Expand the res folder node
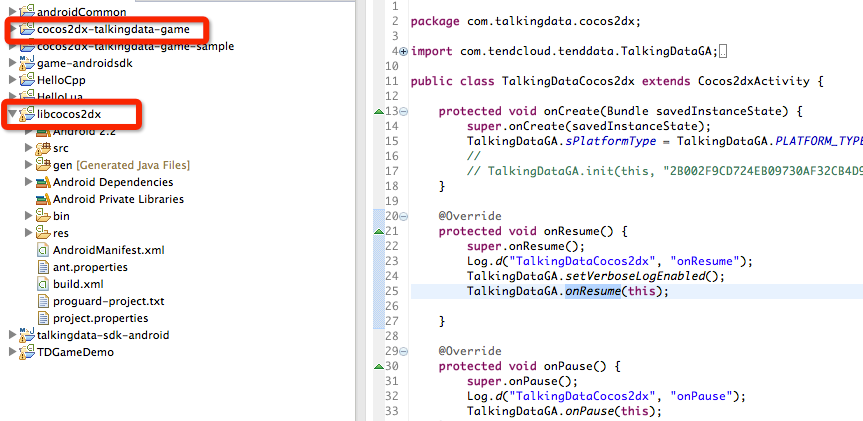 [x=29, y=233]
